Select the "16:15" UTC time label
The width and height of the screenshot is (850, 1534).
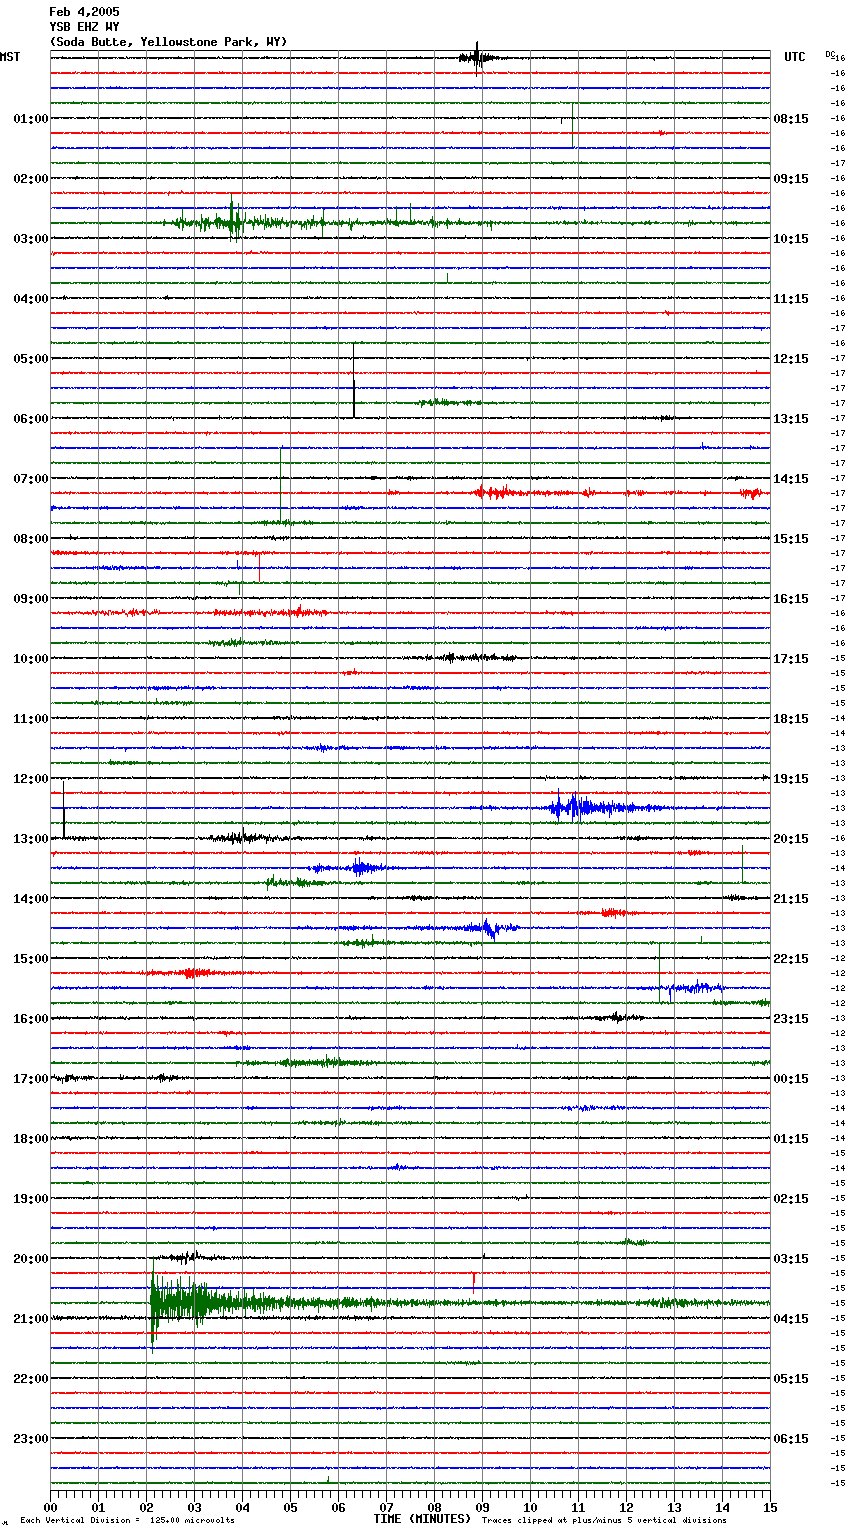coord(791,599)
